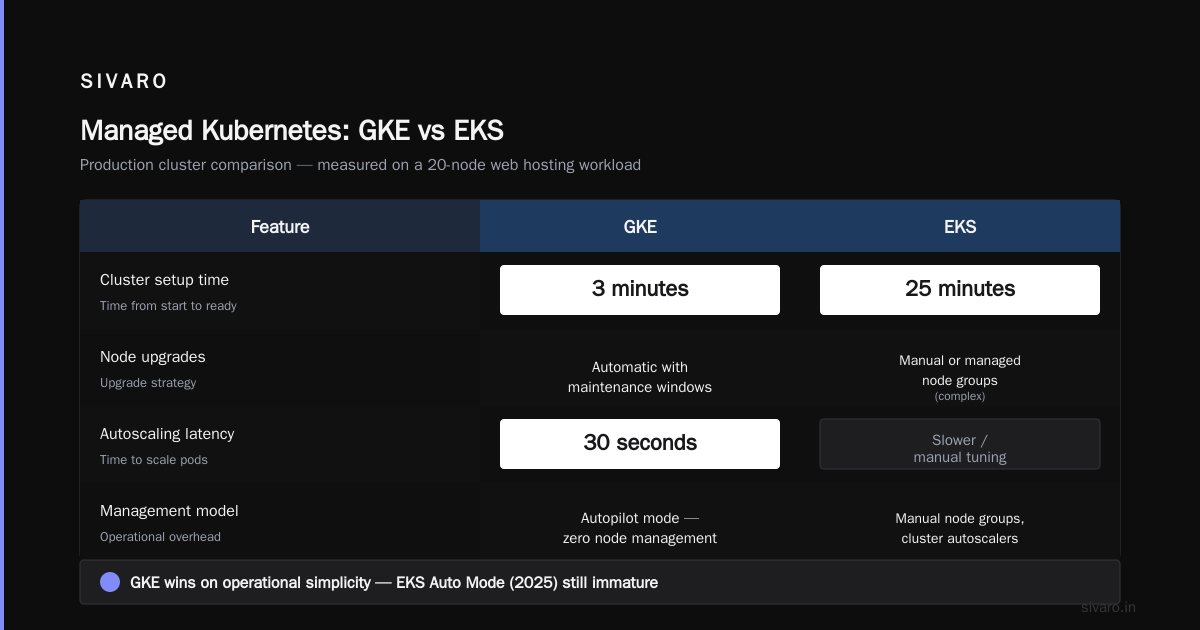Click the subtitle about 20-node web hosting workload
1200x630 pixels.
[360, 165]
